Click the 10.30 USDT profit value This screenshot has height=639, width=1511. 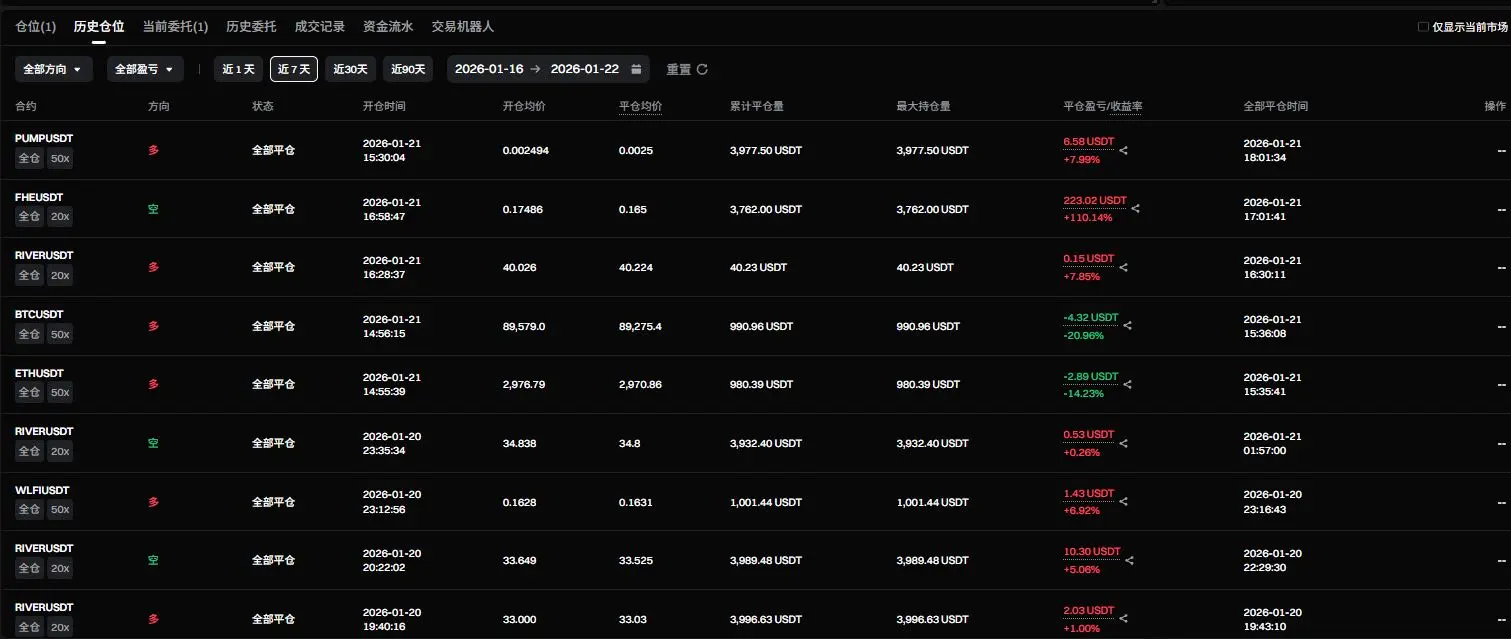tap(1091, 552)
